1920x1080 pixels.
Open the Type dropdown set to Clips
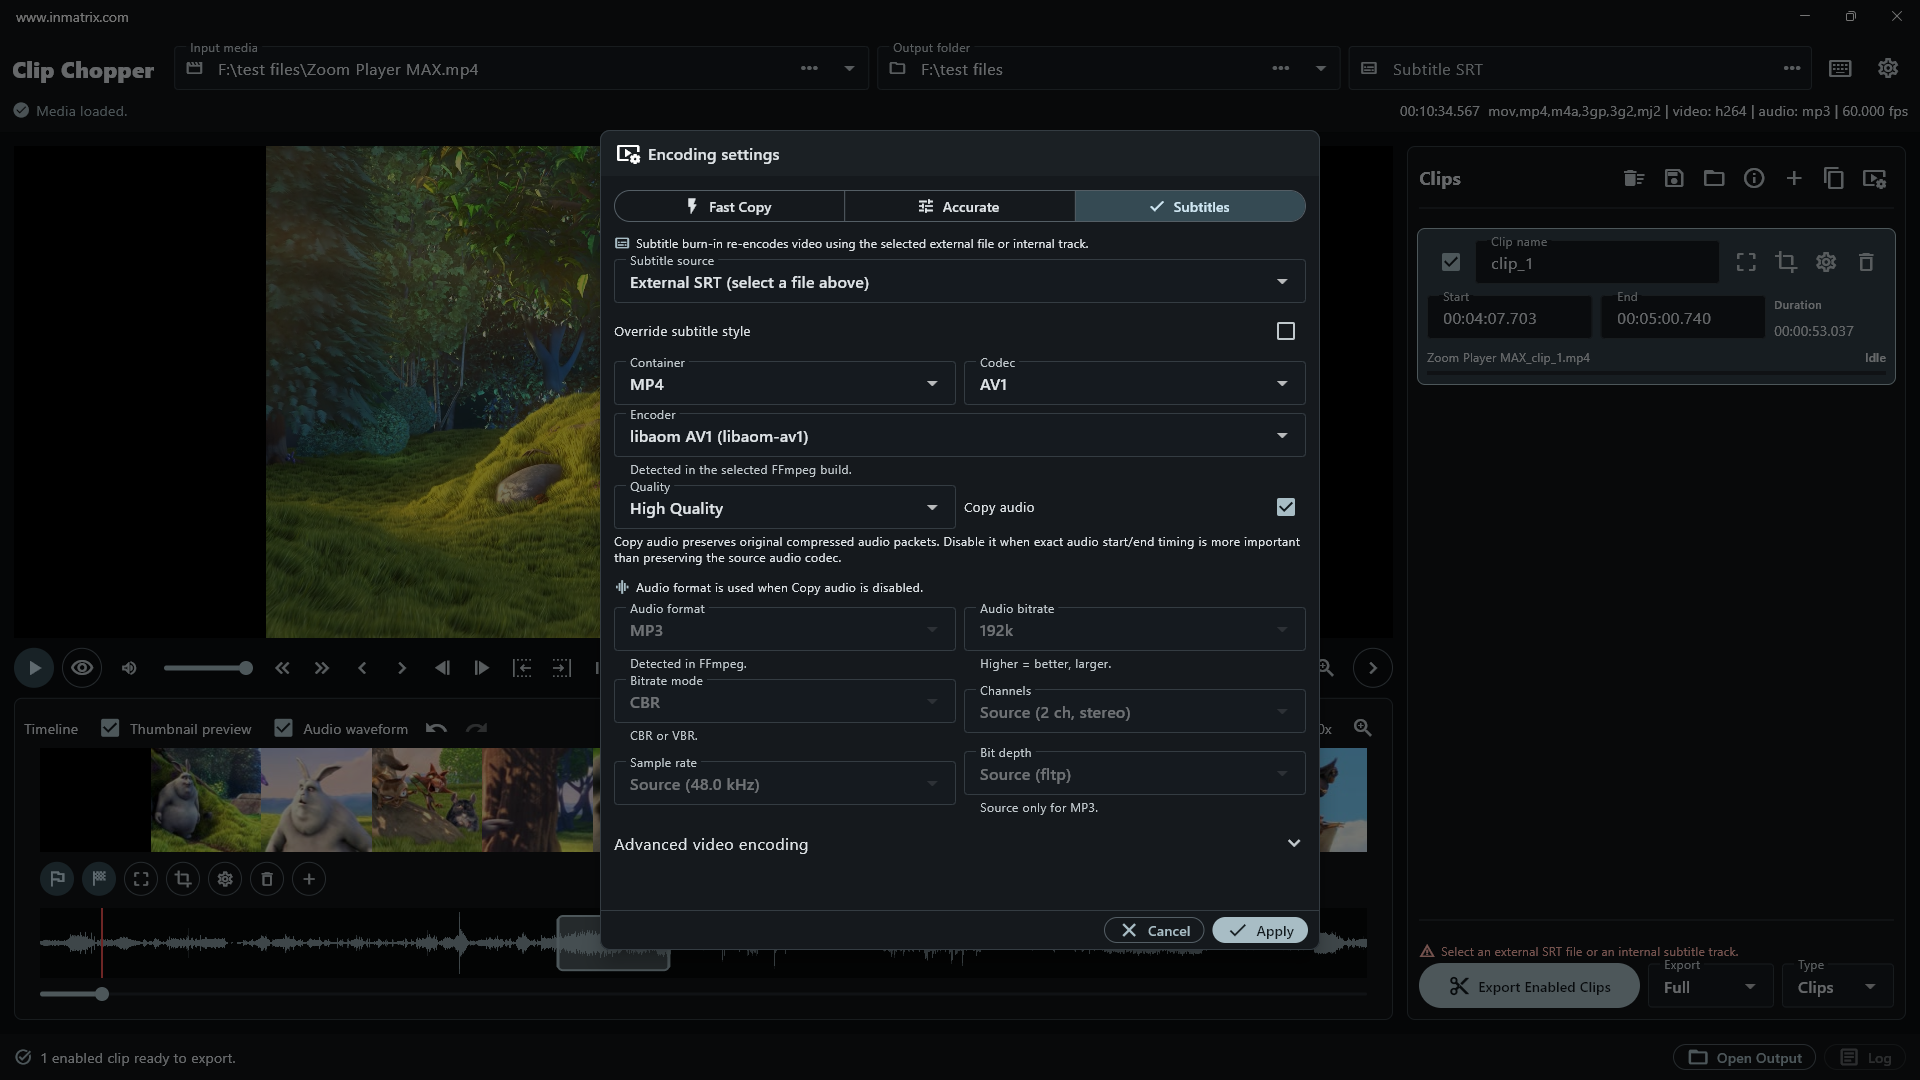click(x=1837, y=987)
